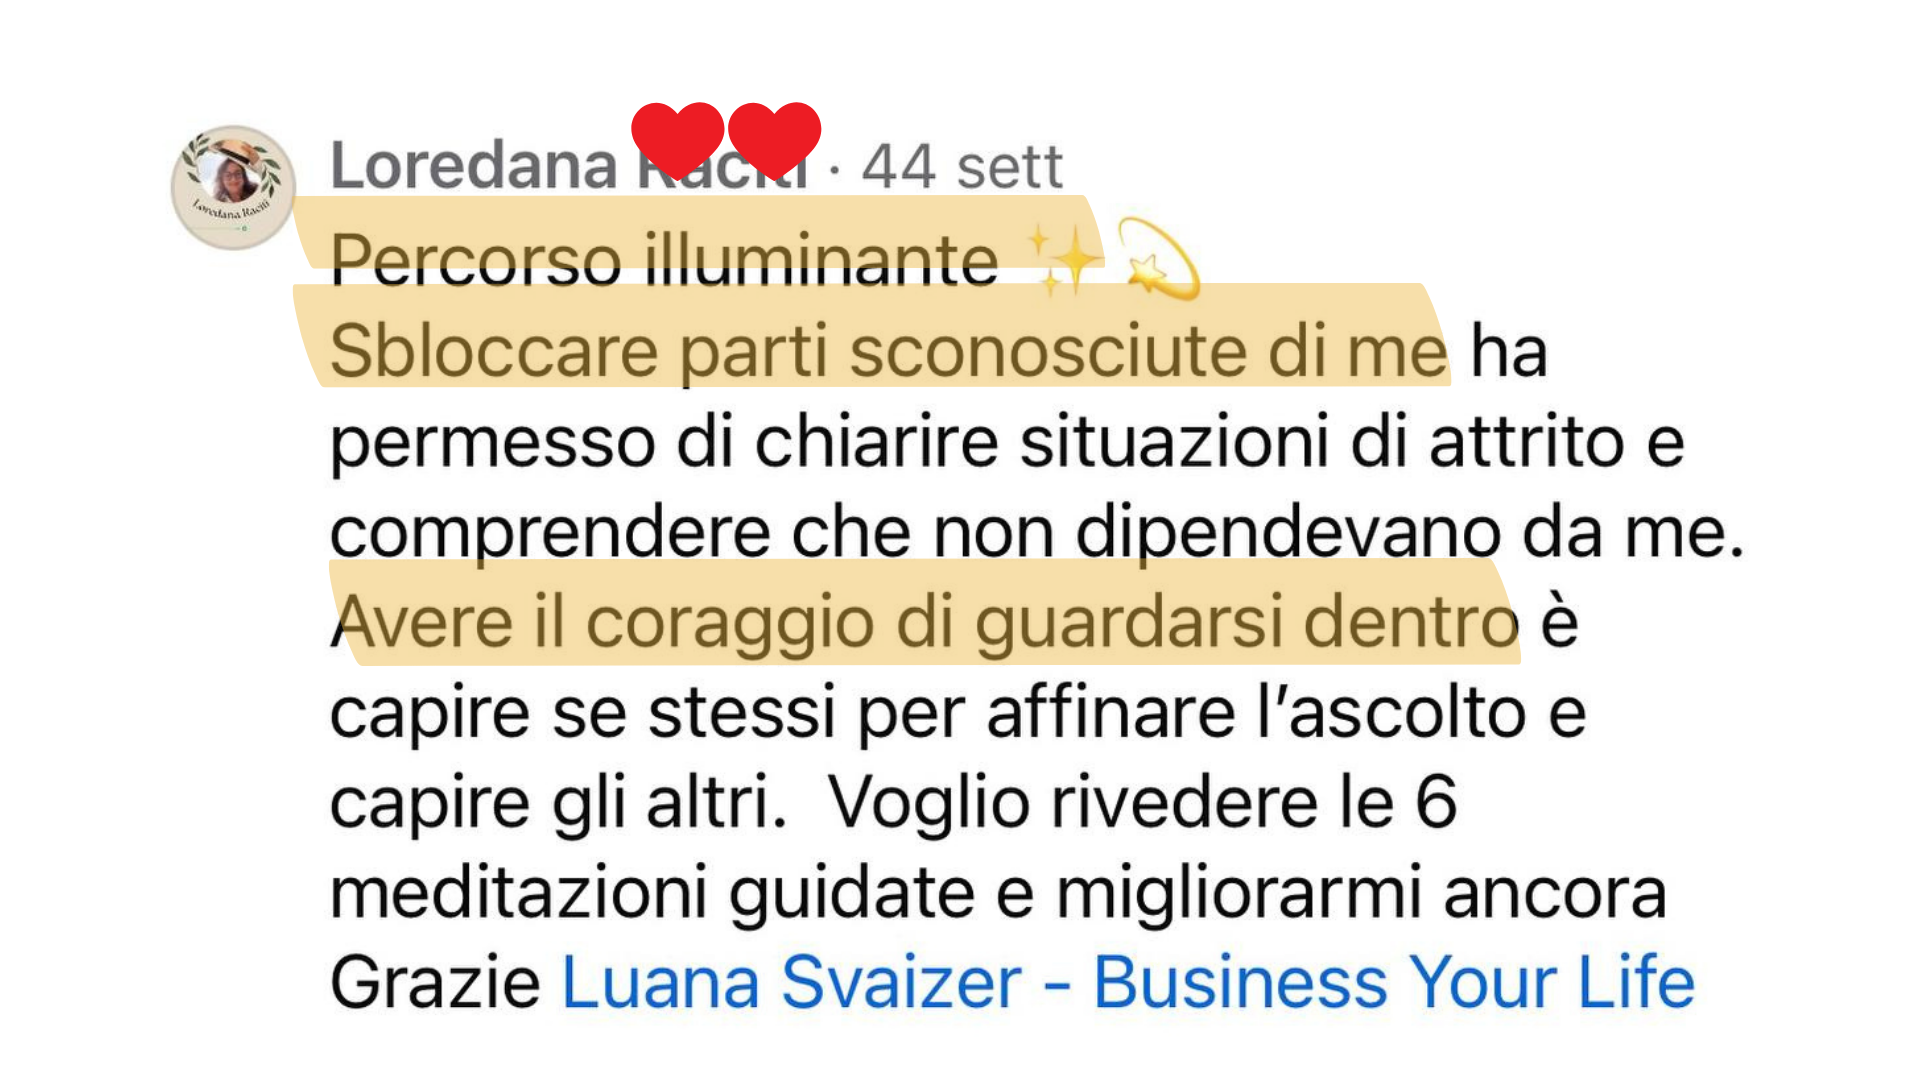The height and width of the screenshot is (1080, 1920).
Task: Click Loredana's round profile picture
Action: pos(234,188)
